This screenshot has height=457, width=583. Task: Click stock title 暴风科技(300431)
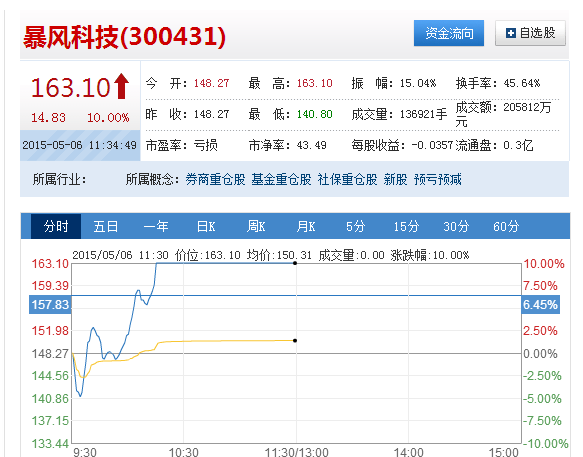tap(124, 37)
